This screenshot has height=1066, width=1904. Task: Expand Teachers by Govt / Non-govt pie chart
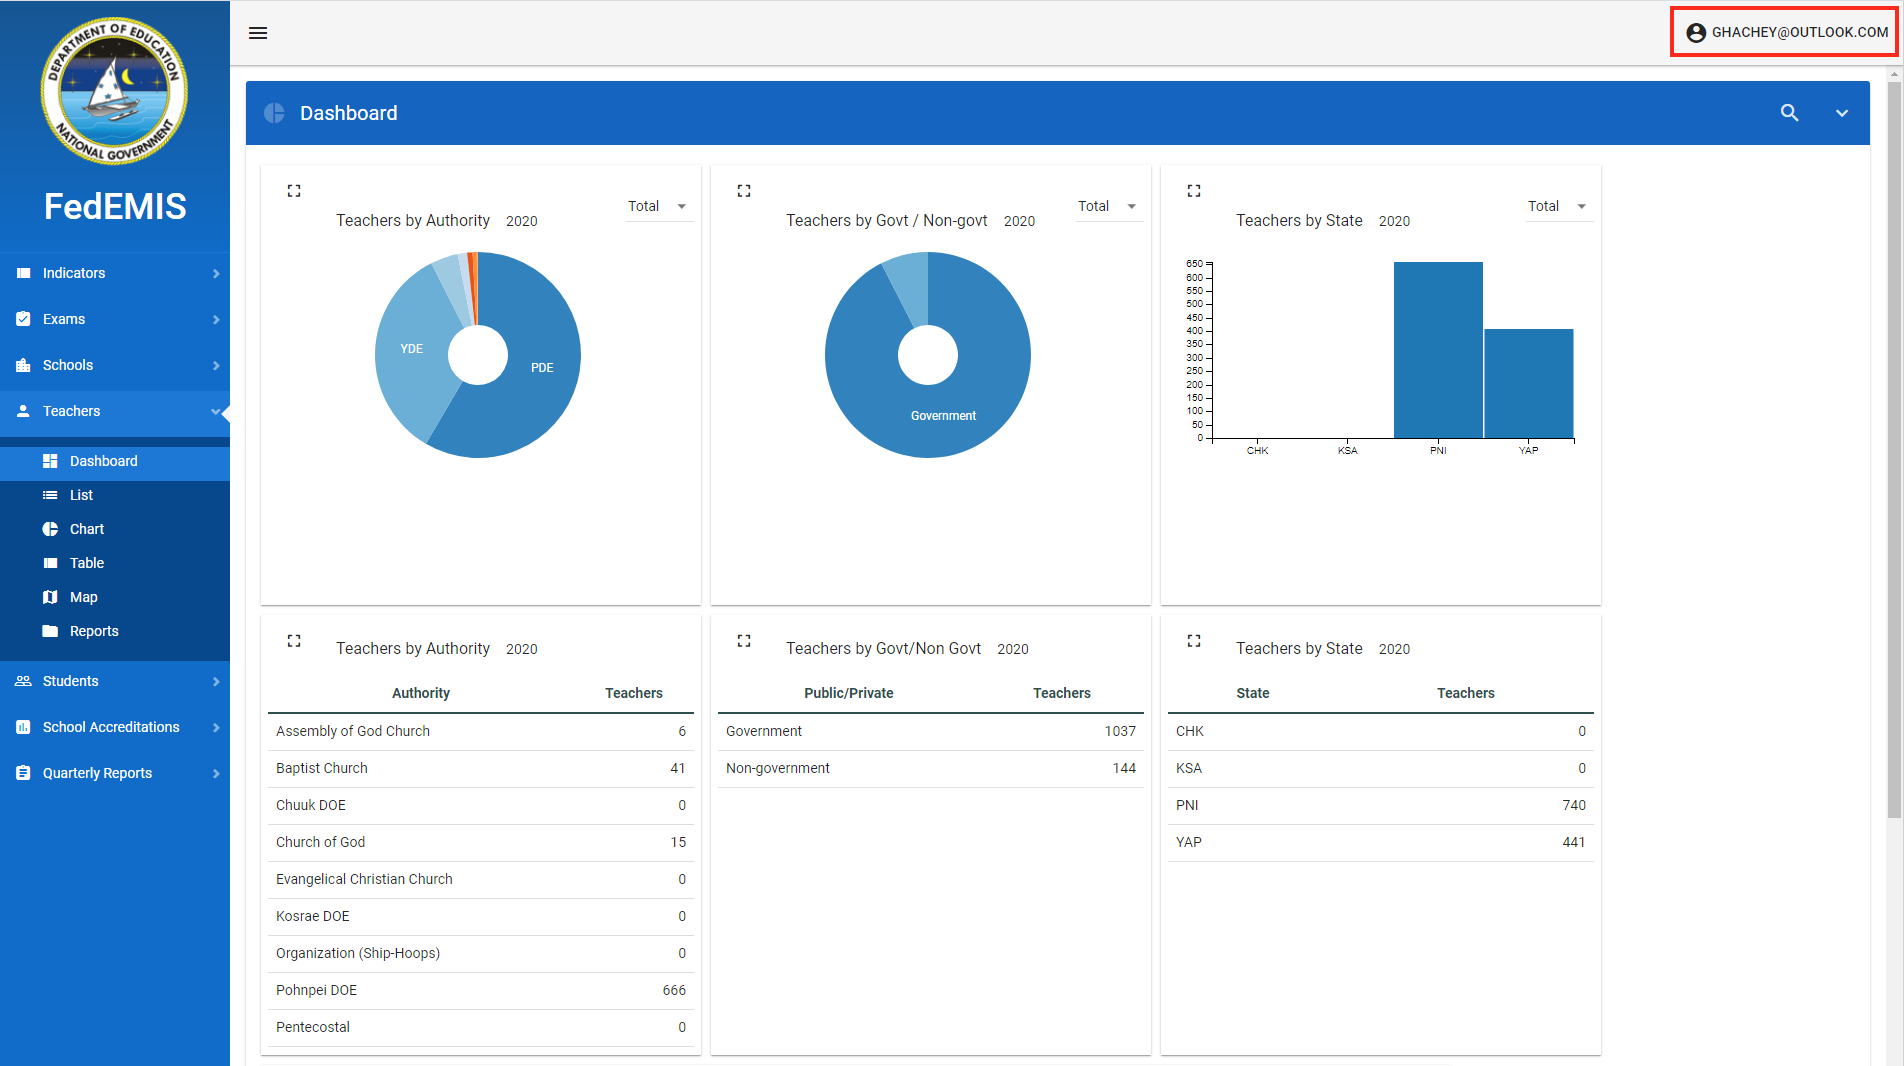744,191
